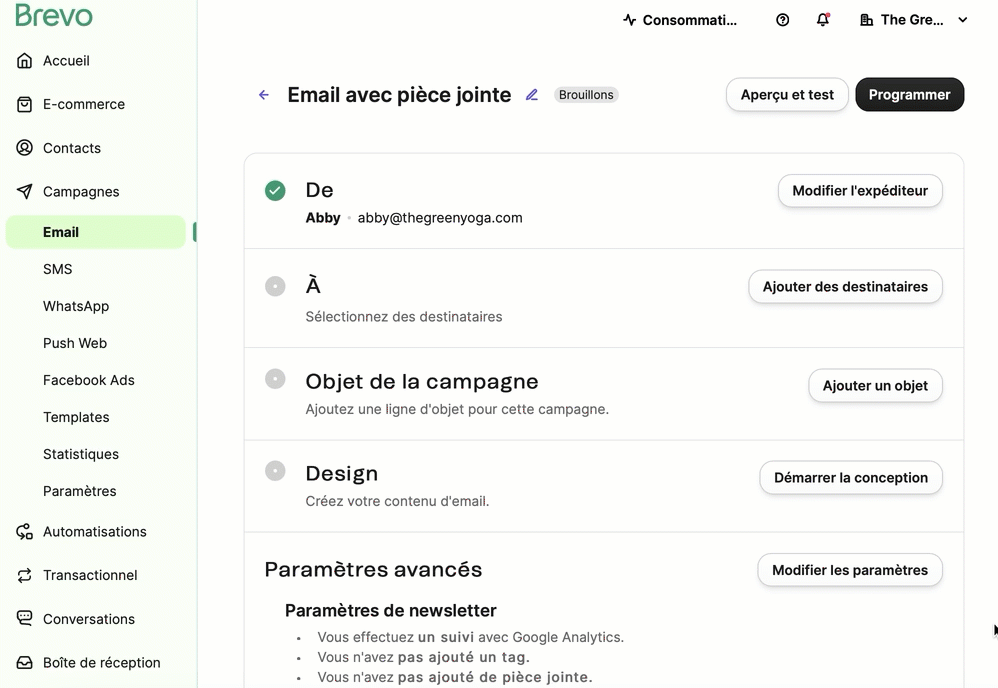
Task: Click line about pas ajouté un tag
Action: pos(423,657)
